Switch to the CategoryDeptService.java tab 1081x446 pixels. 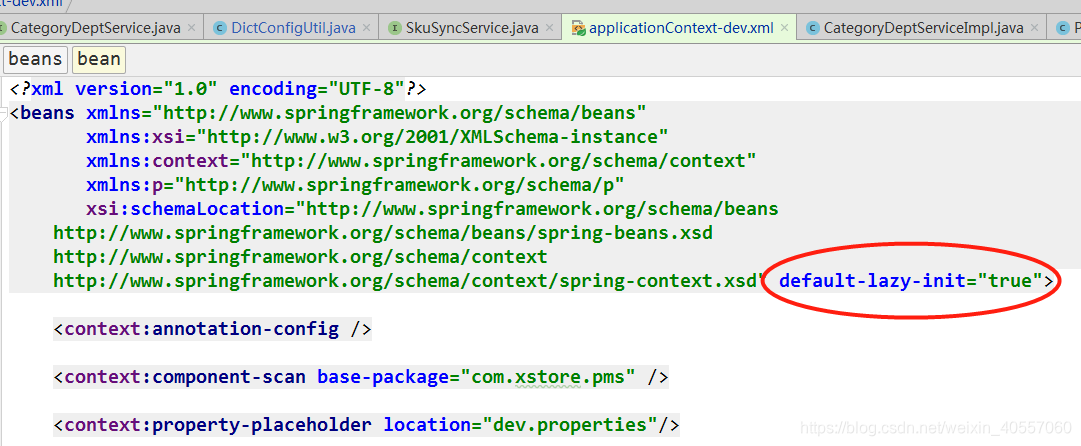tap(96, 28)
